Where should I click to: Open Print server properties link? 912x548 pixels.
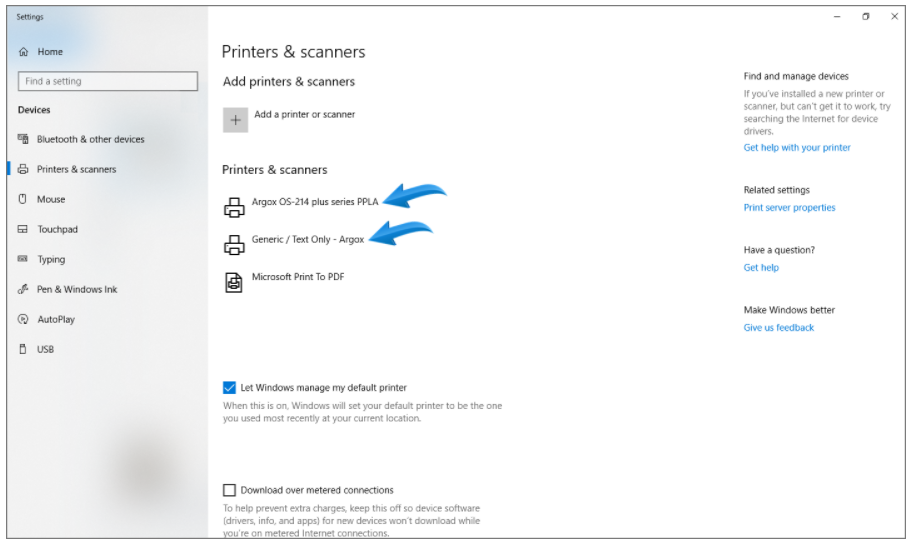(789, 208)
